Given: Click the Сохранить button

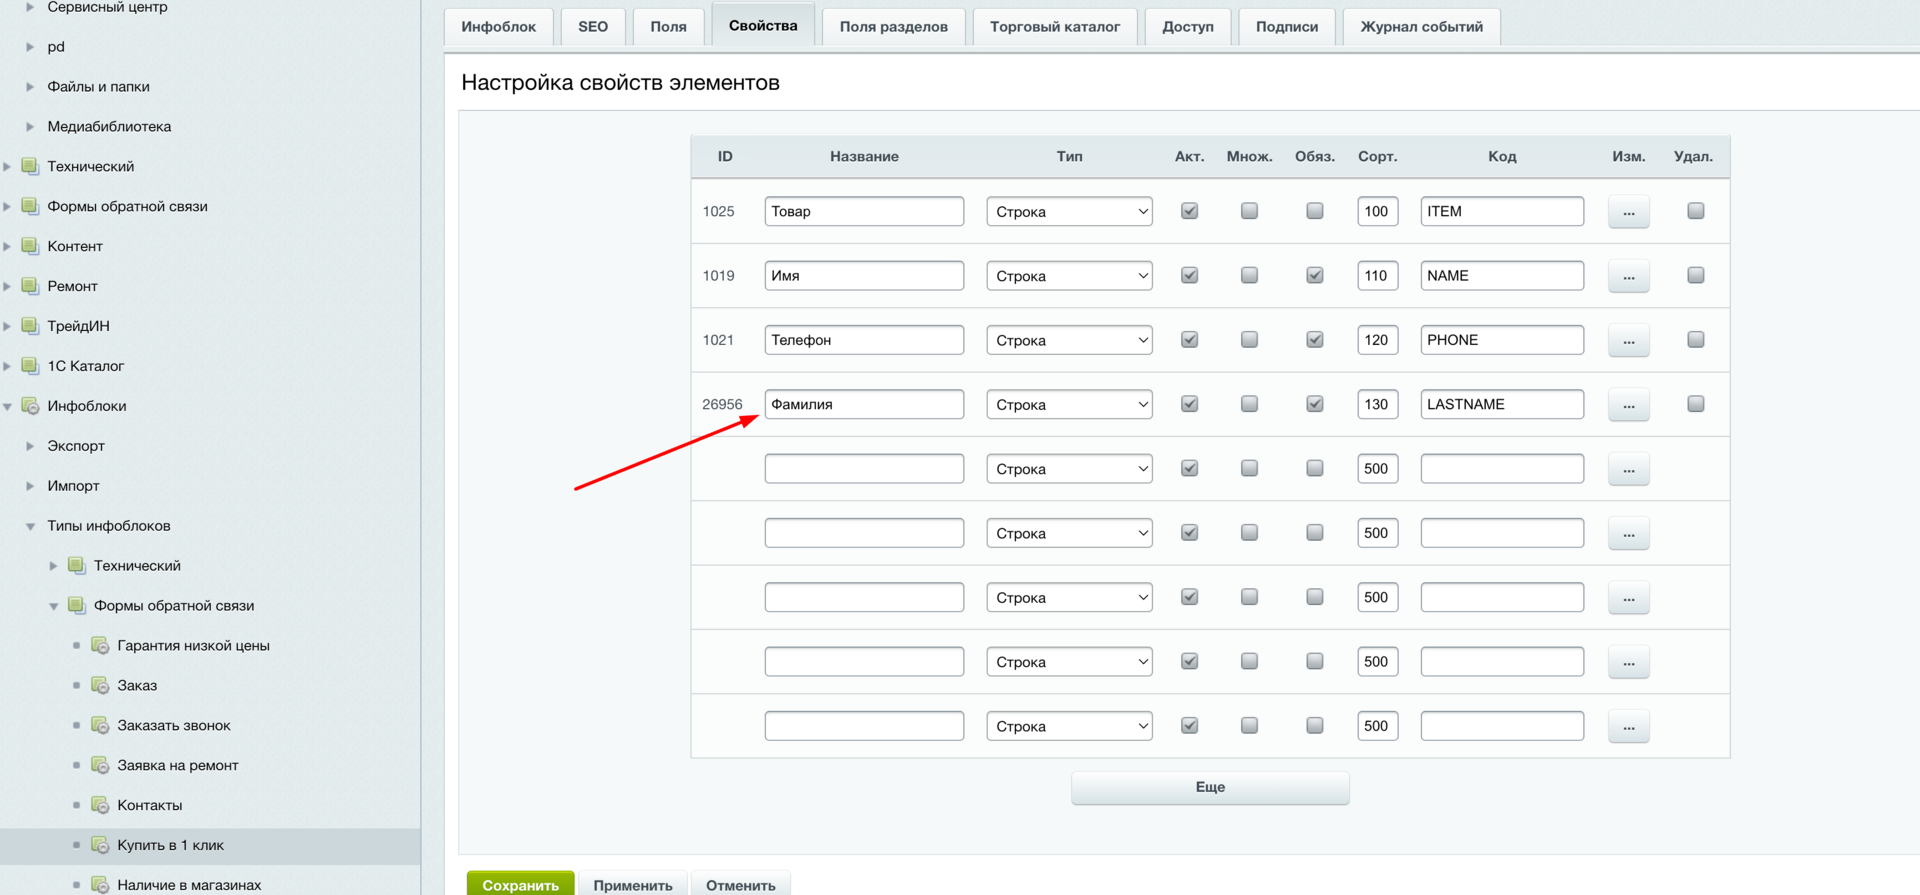Looking at the screenshot, I should click(520, 884).
